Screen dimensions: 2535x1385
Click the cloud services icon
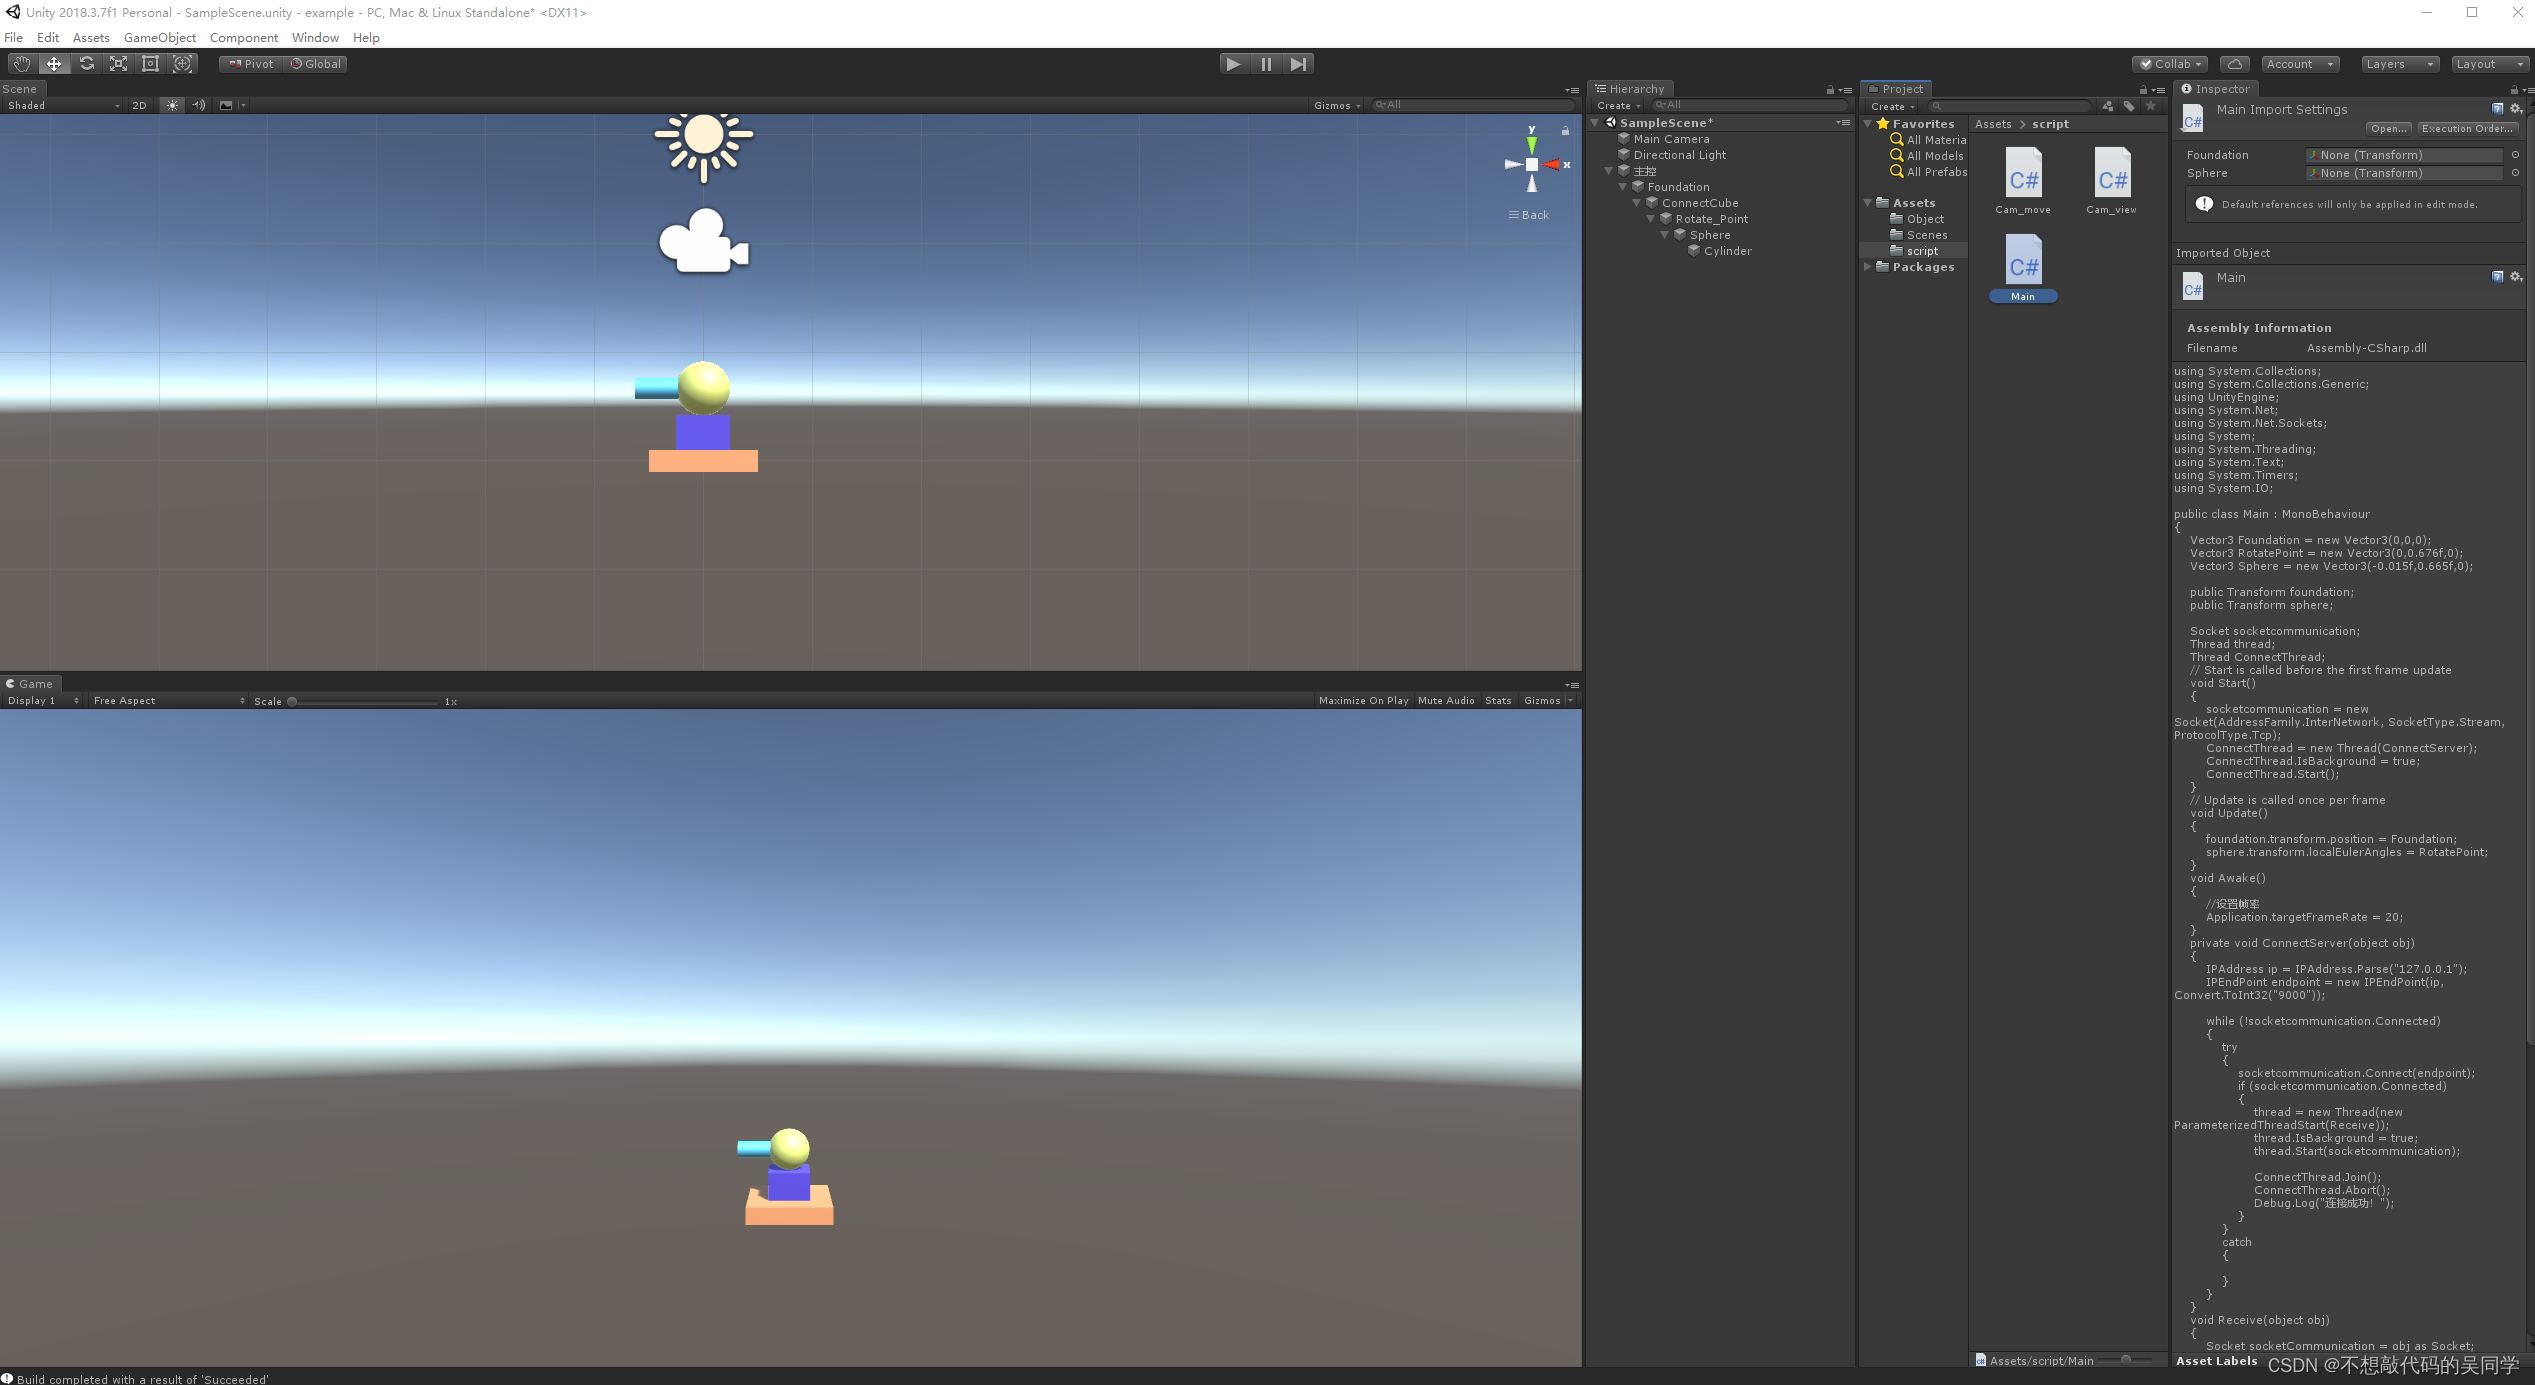pyautogui.click(x=2234, y=64)
